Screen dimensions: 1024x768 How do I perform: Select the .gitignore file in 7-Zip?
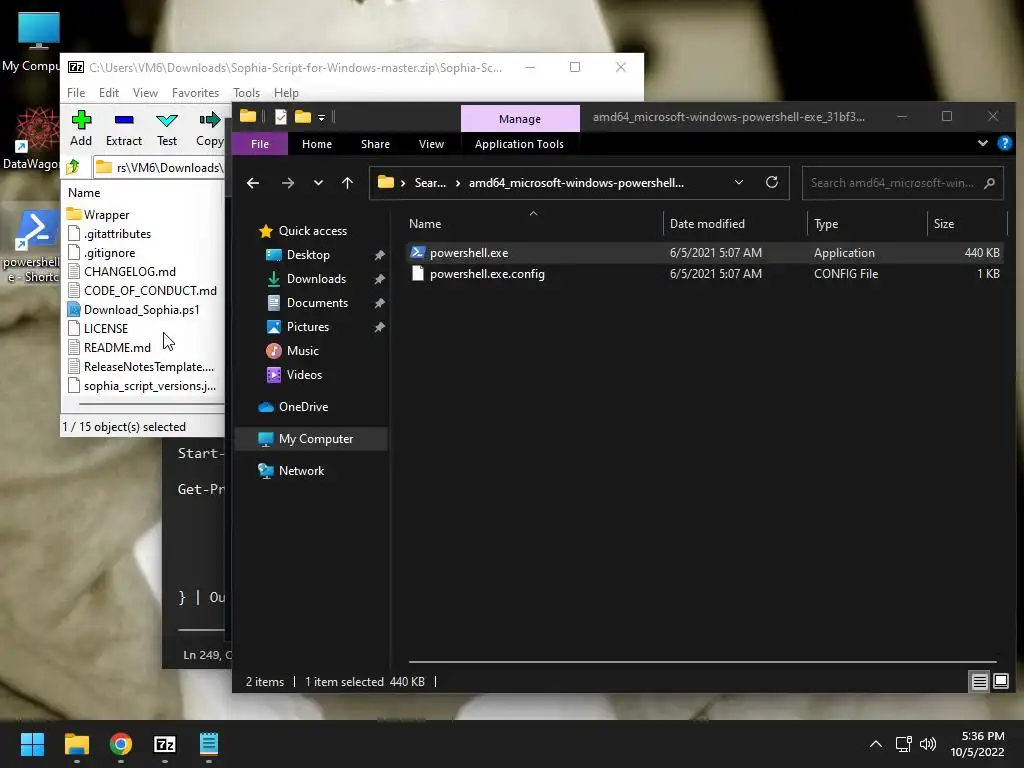[x=101, y=253]
